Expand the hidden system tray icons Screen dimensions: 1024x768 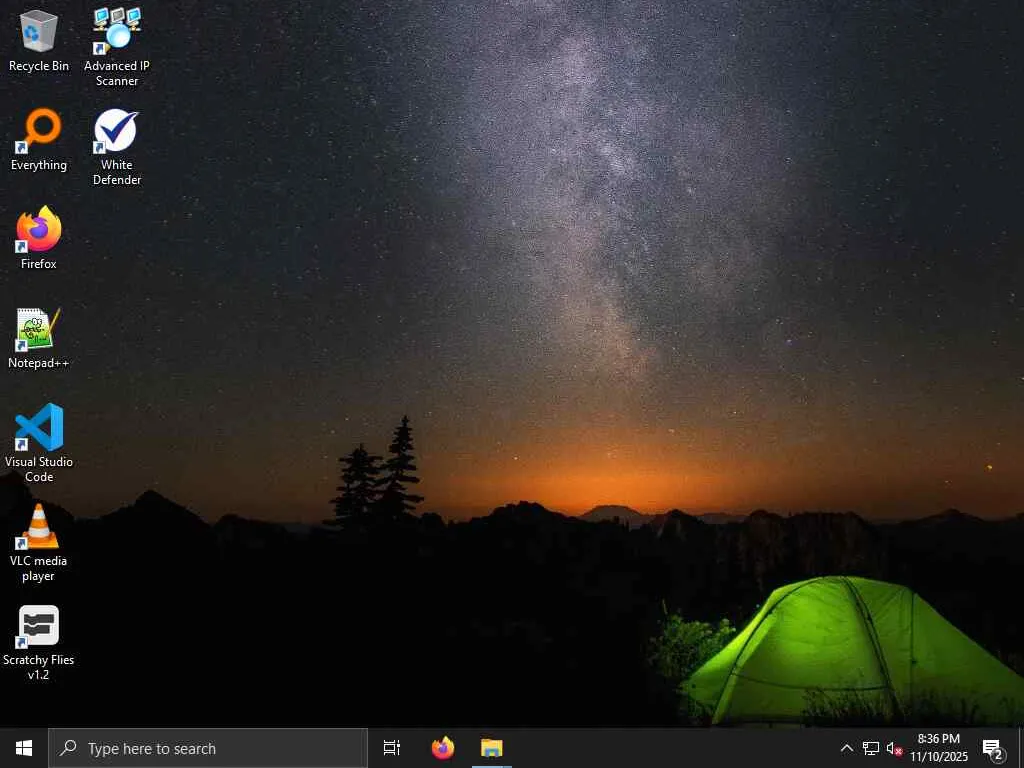(846, 748)
